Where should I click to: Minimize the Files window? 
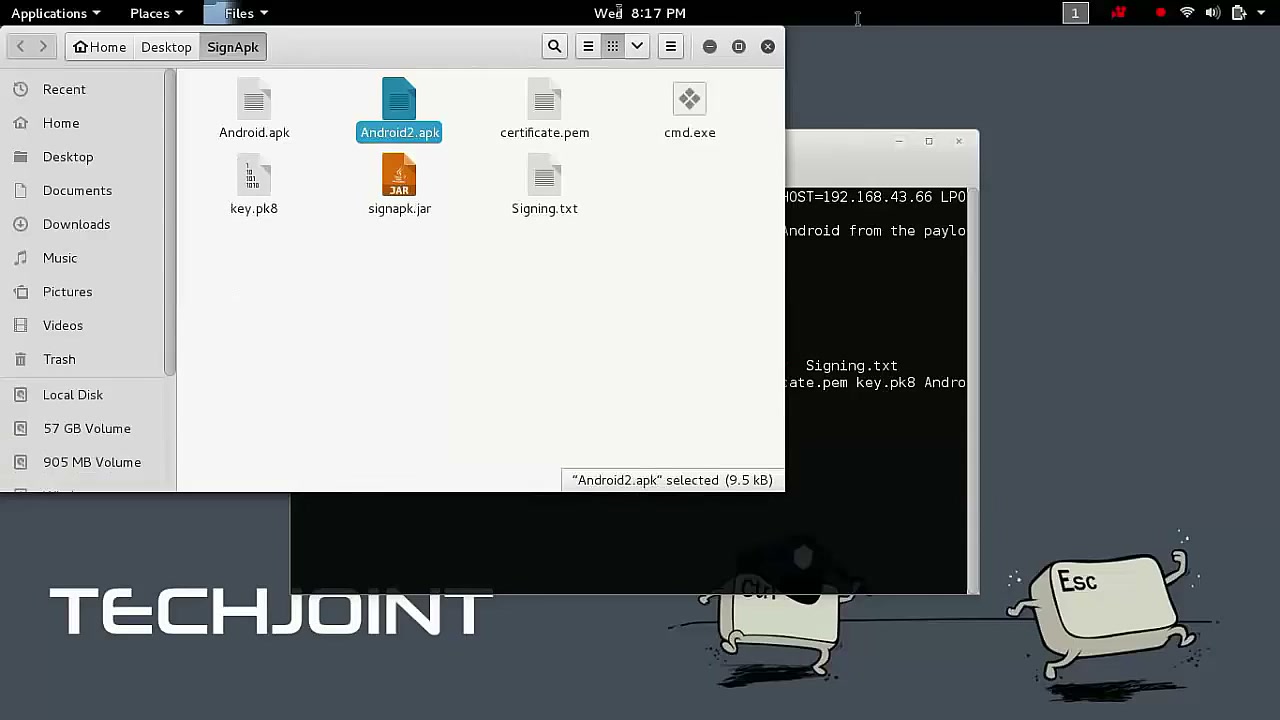point(710,46)
